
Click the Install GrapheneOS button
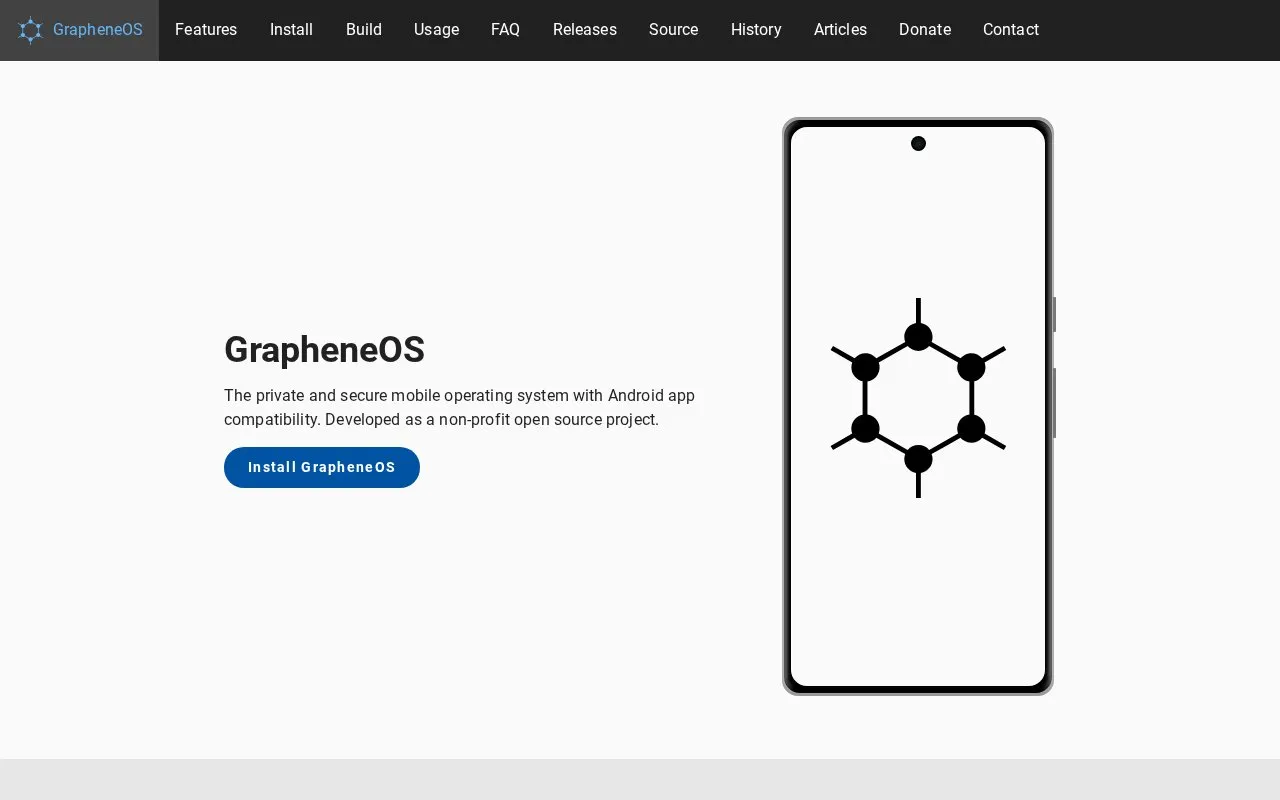click(322, 467)
